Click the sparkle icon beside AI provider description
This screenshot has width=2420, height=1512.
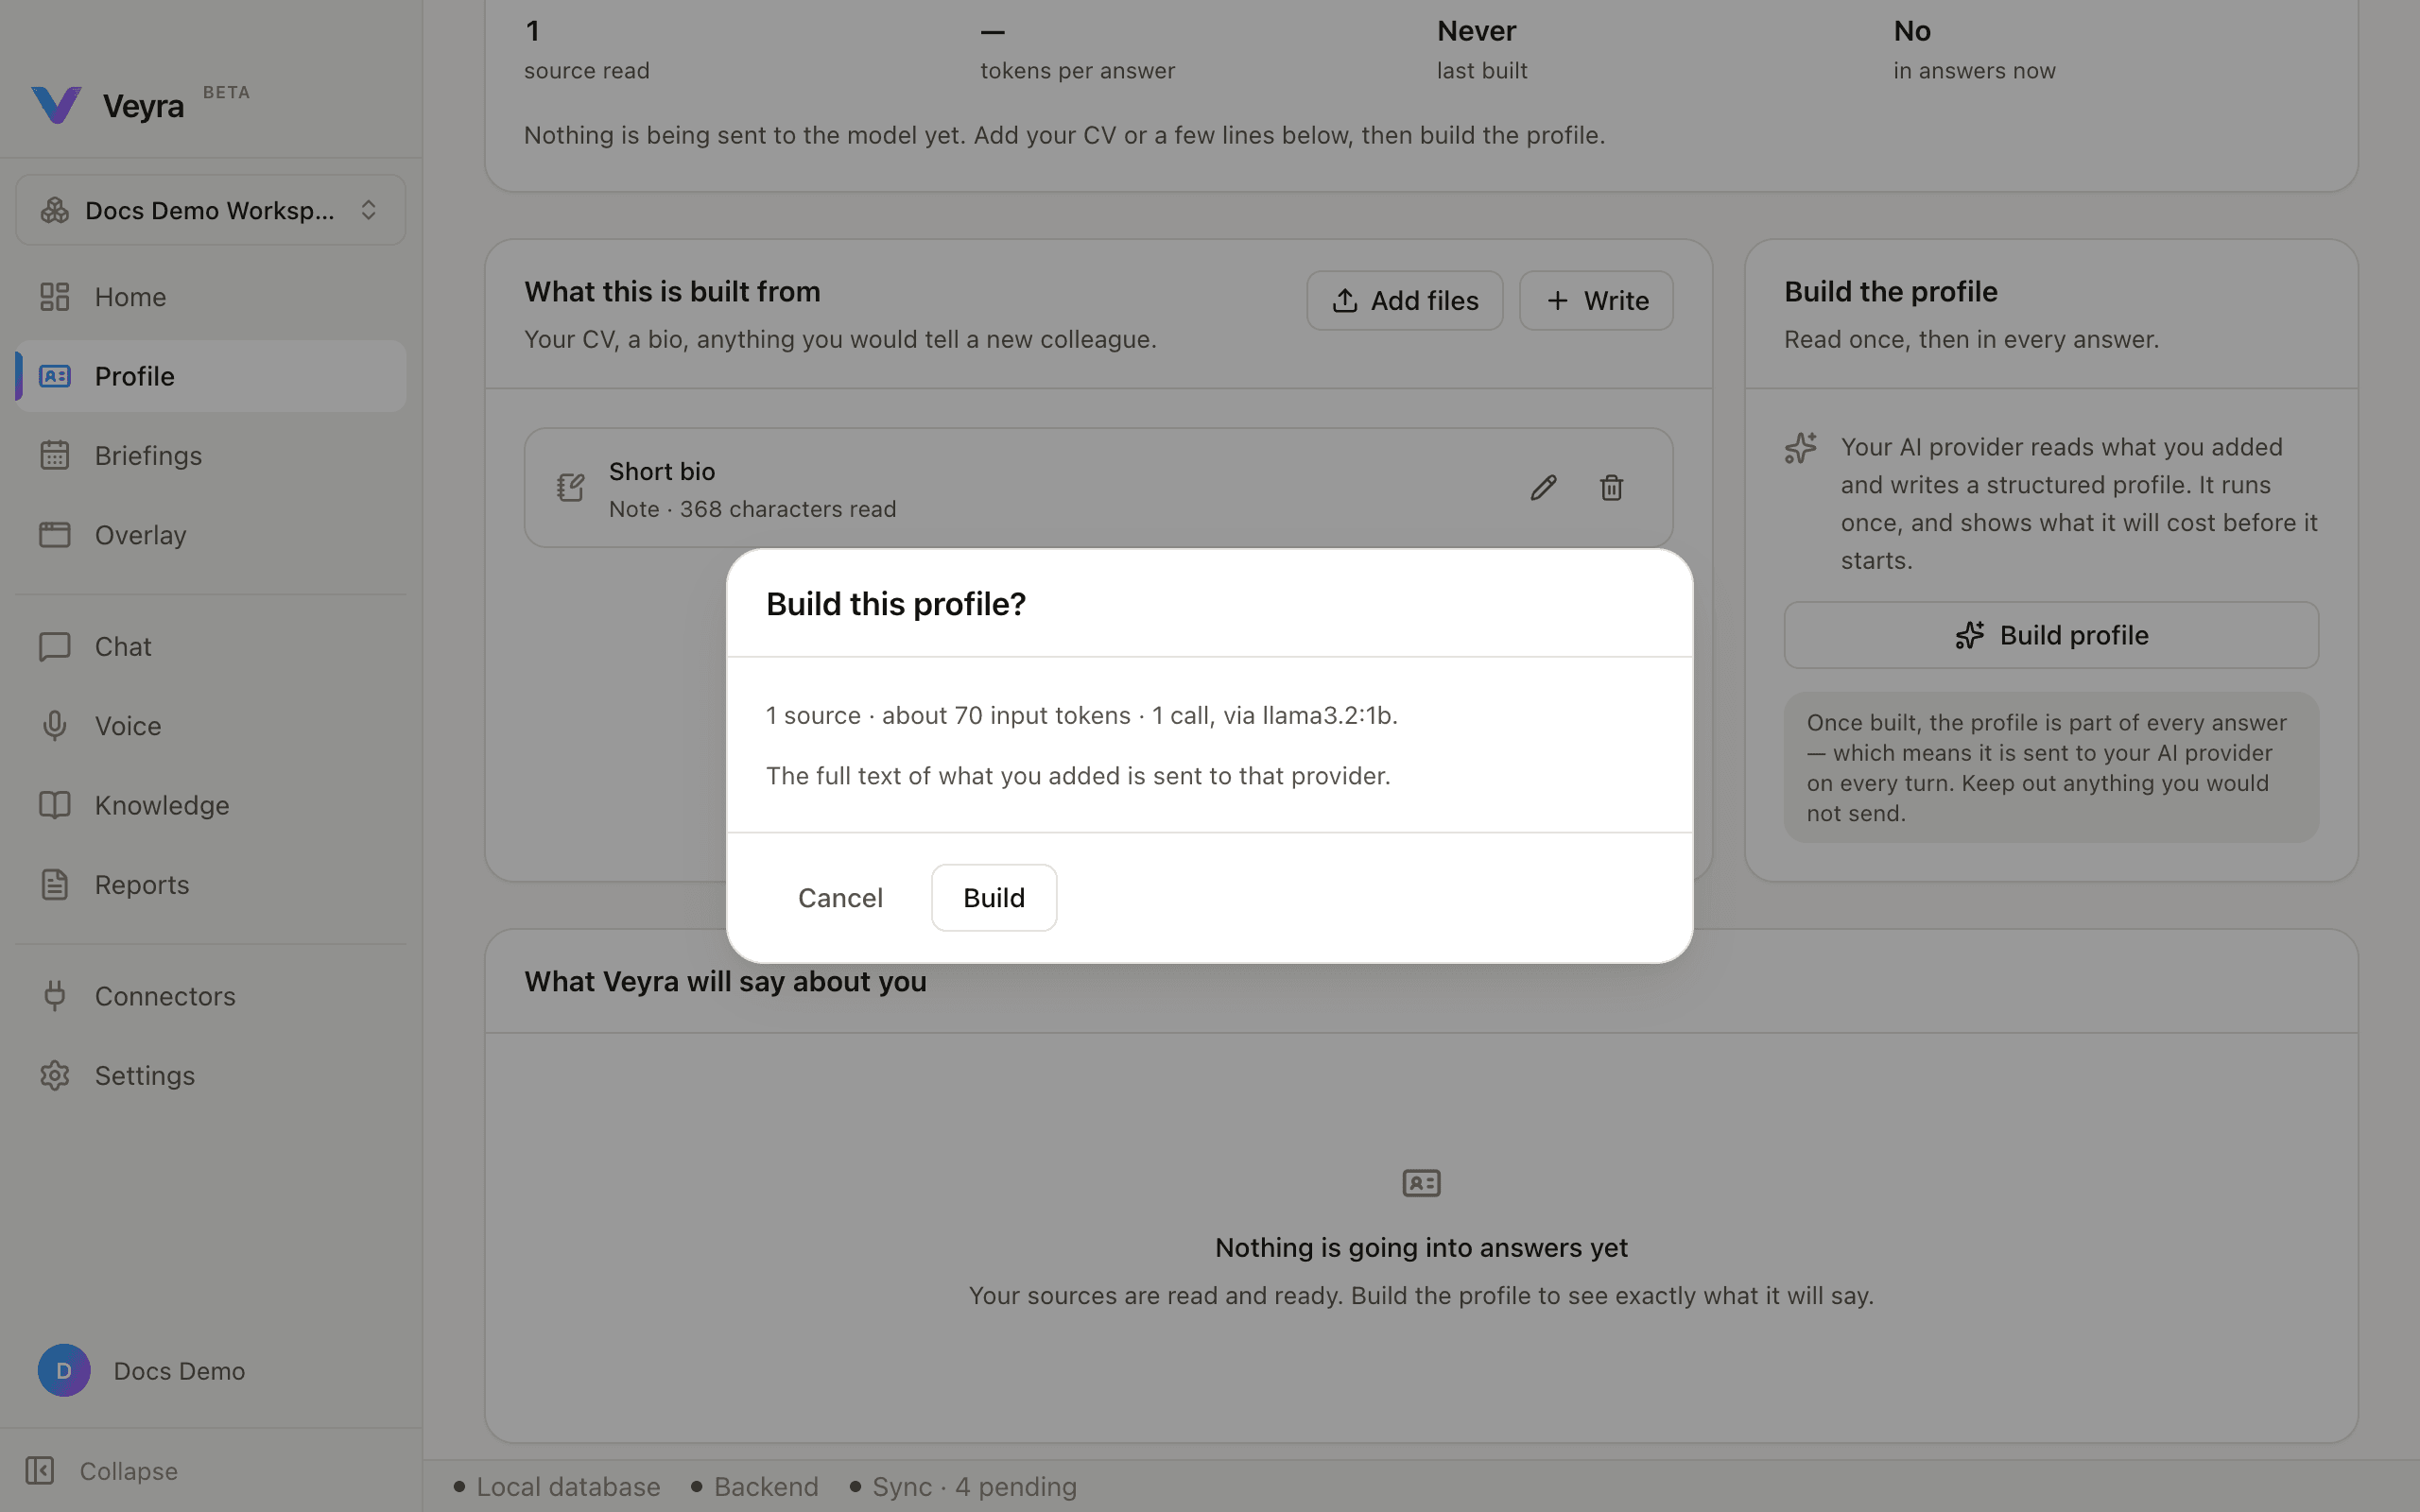pos(1800,447)
